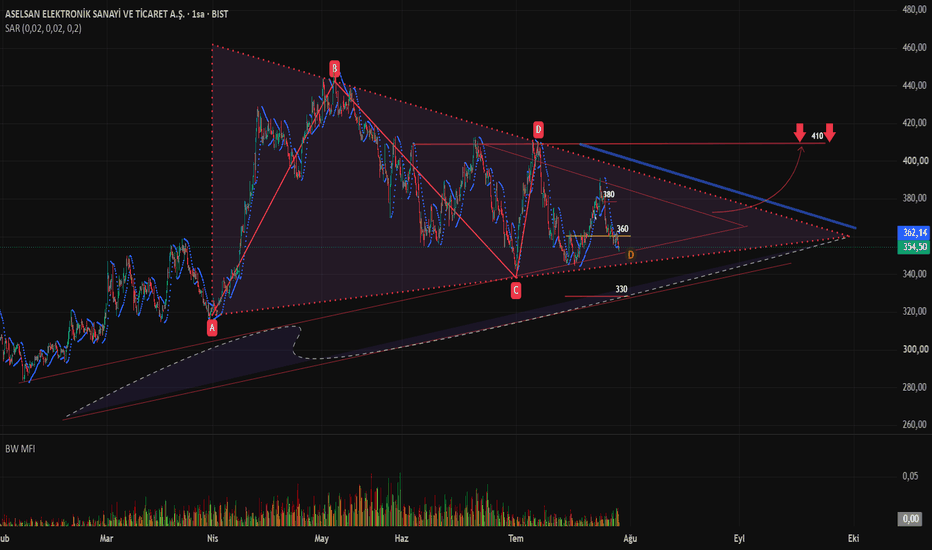Click the green 354,50 current price tag
The image size is (932, 550).
(914, 247)
